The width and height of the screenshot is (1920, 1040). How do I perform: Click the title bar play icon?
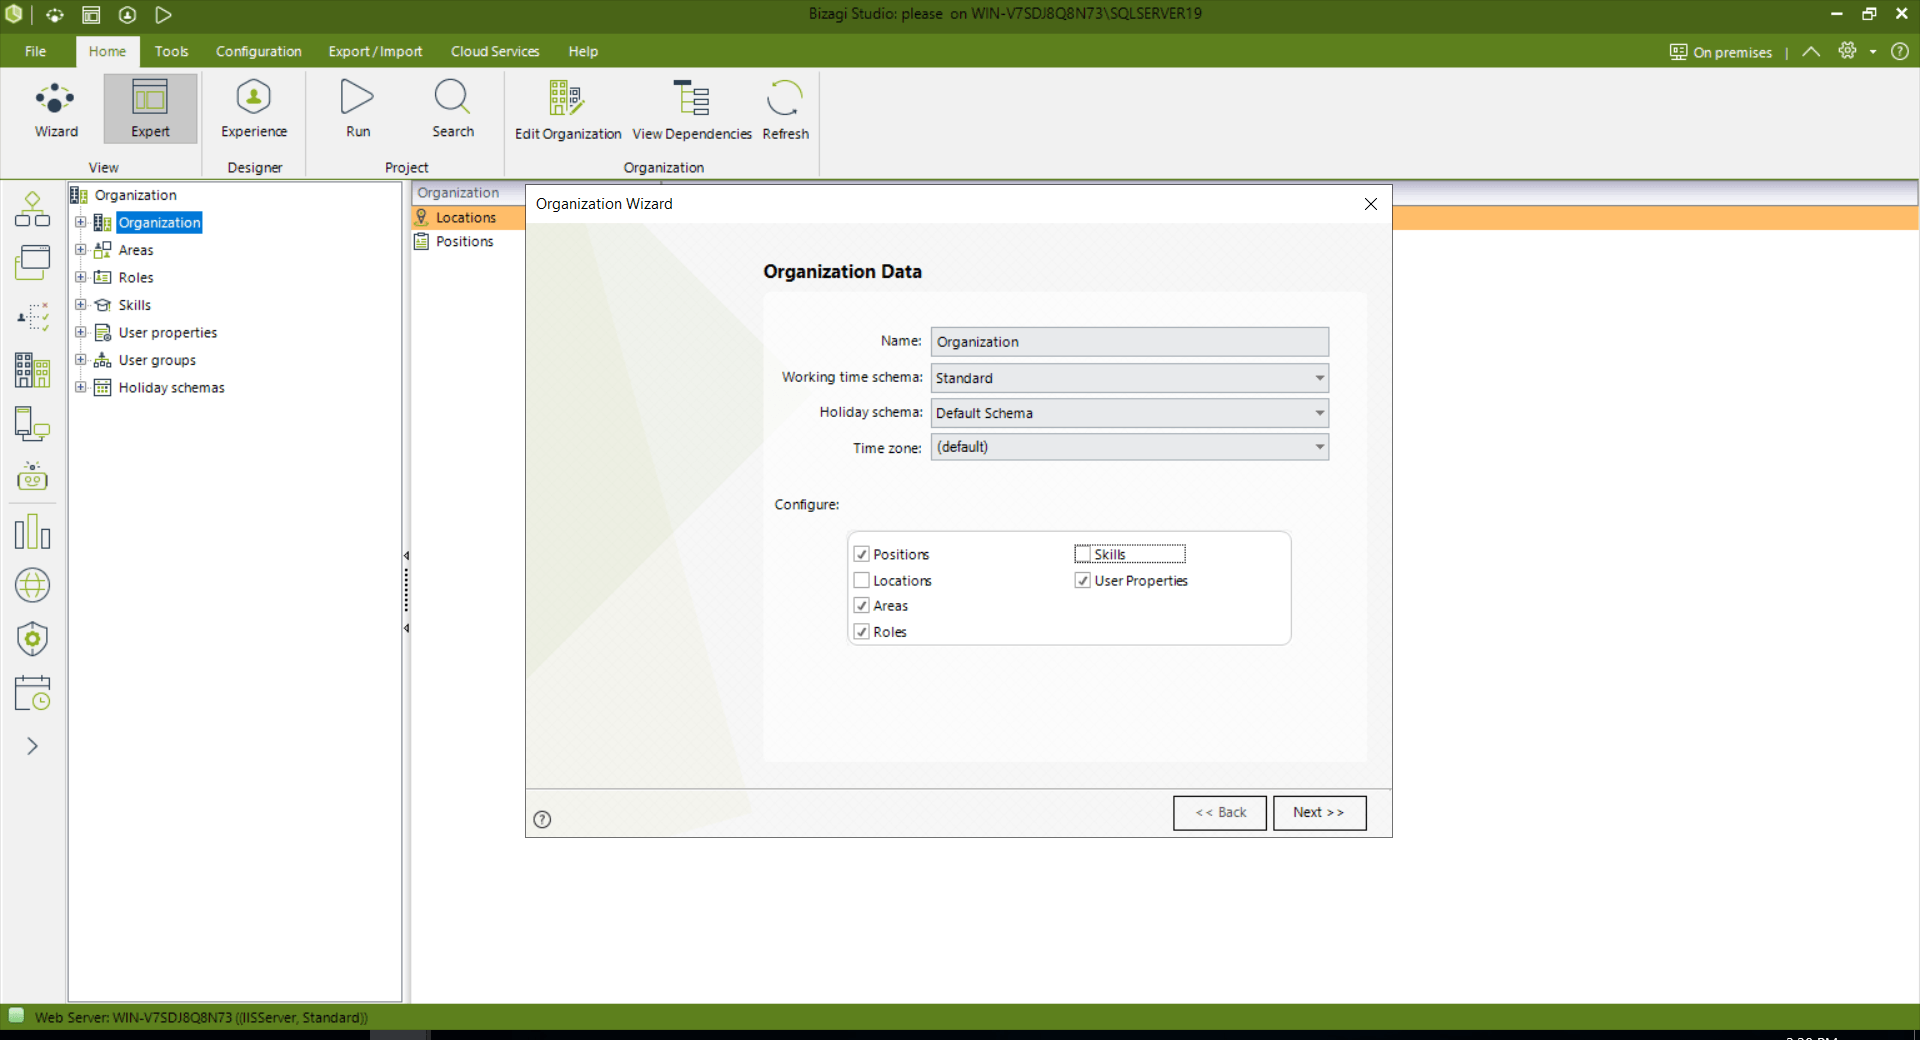(x=163, y=14)
